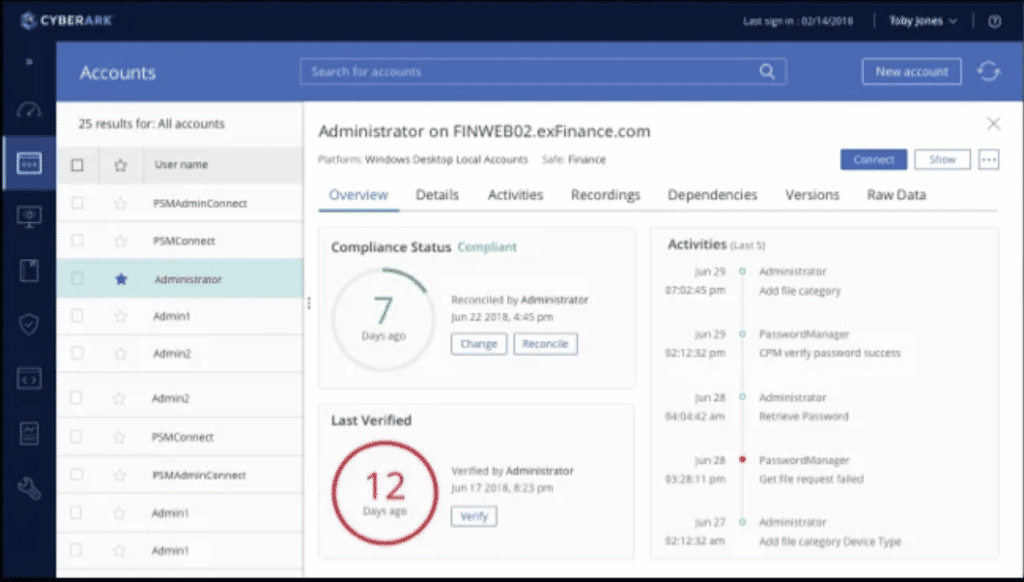Unfavorite the Administrator account star
Image resolution: width=1024 pixels, height=582 pixels.
[121, 280]
